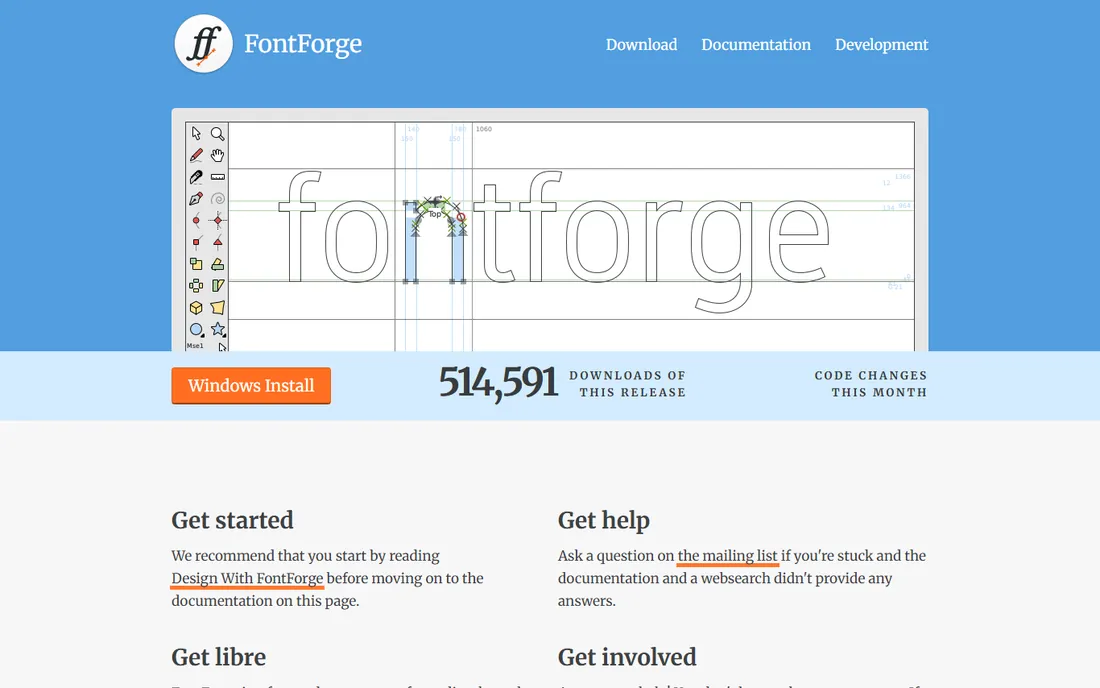Click the 1060 ruler value in editor
The image size is (1100, 688).
(x=483, y=129)
